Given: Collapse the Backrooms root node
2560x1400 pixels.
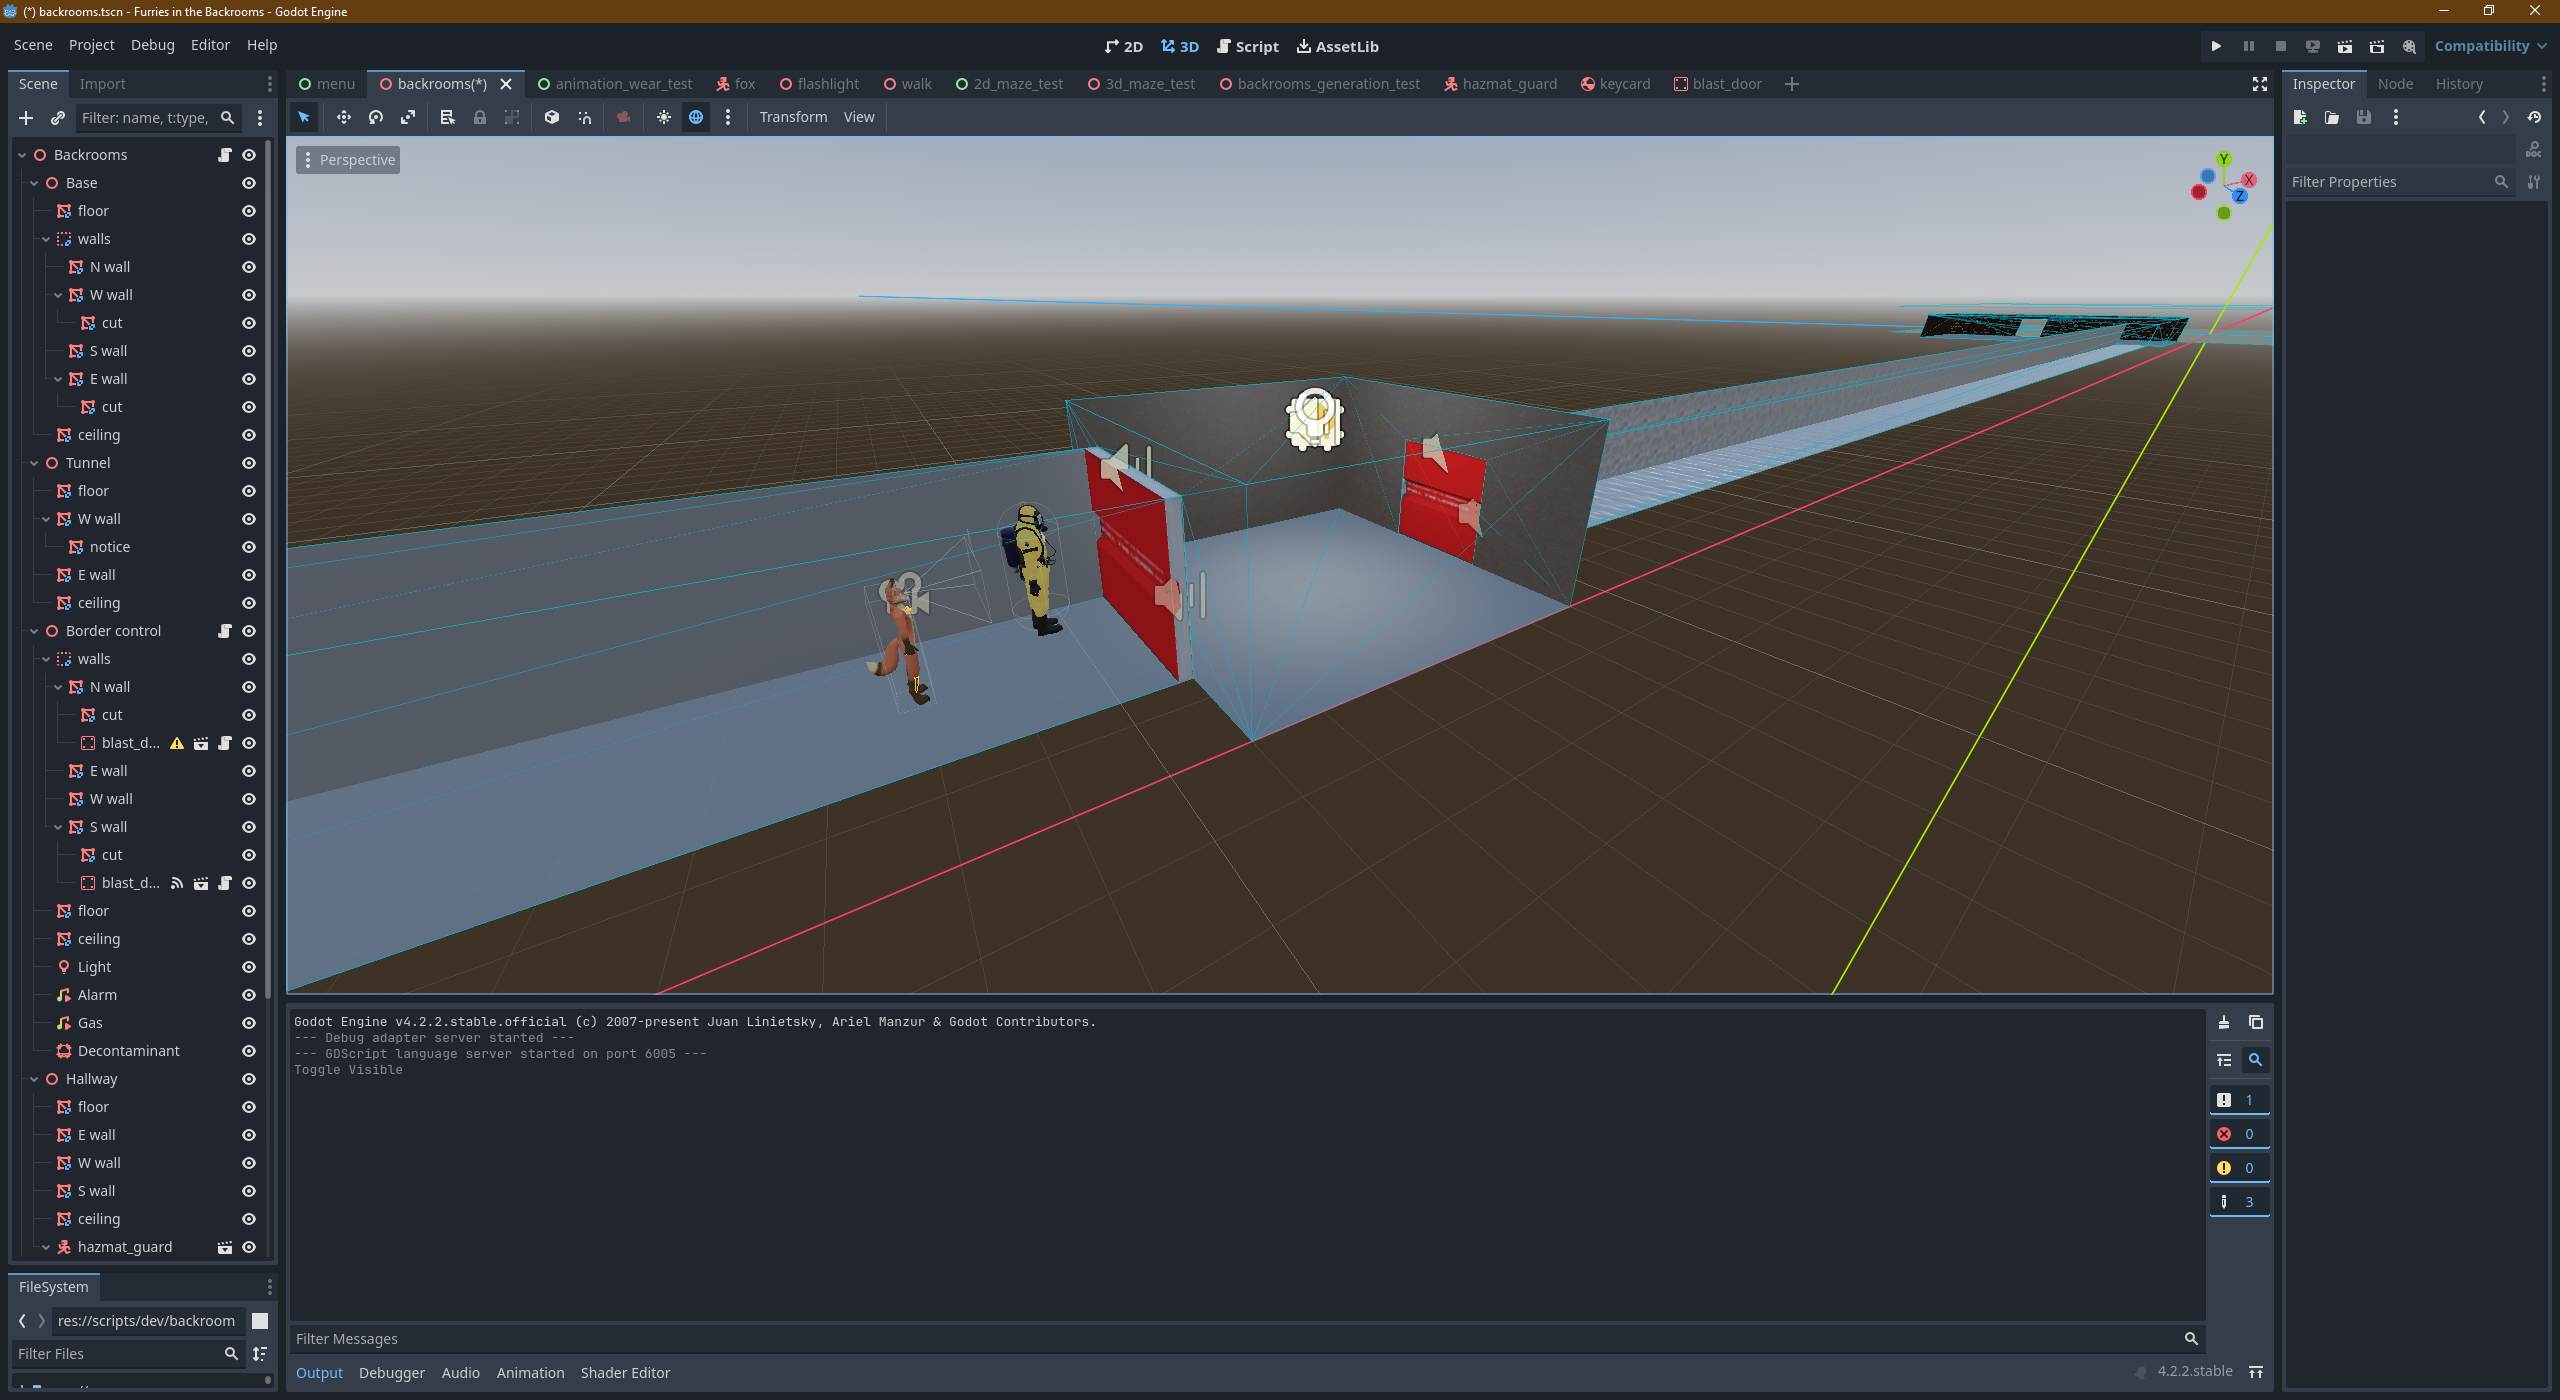Looking at the screenshot, I should tap(22, 155).
